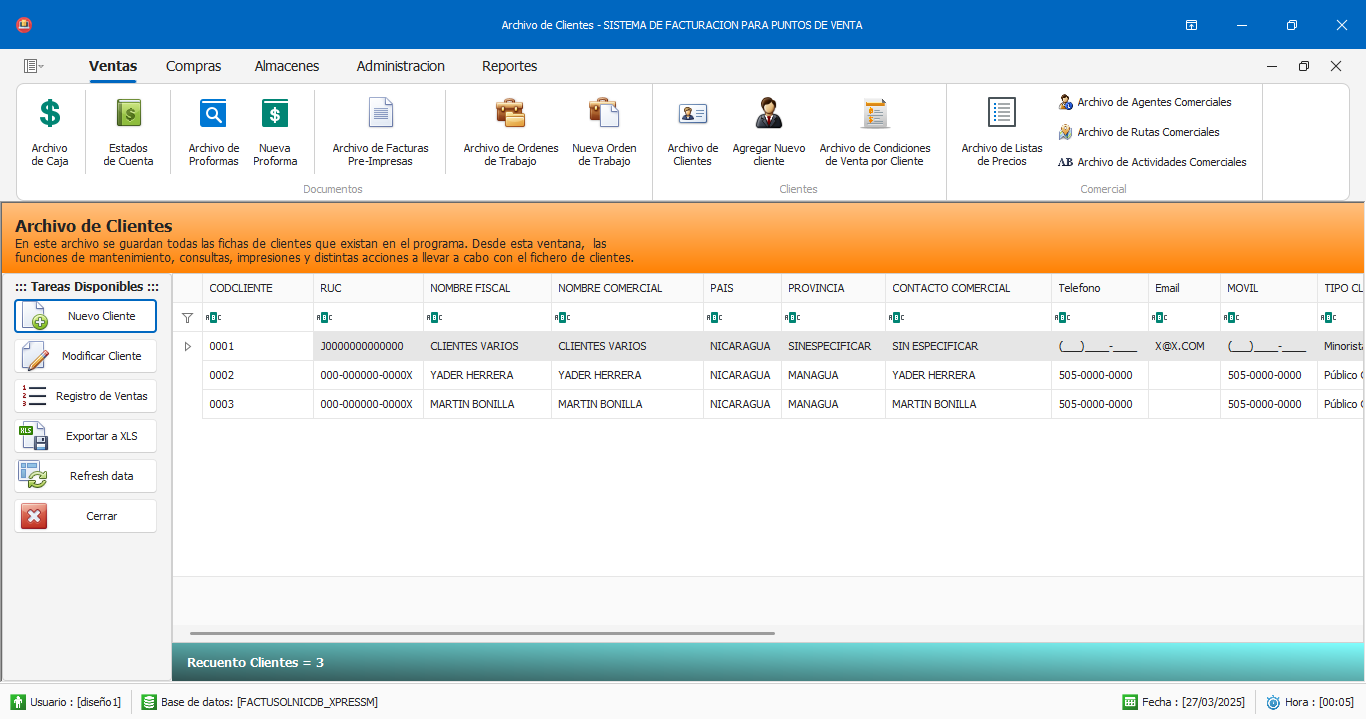Viewport: 1366px width, 719px height.
Task: Open filter operator for PROVINCIA column
Action: click(x=792, y=318)
